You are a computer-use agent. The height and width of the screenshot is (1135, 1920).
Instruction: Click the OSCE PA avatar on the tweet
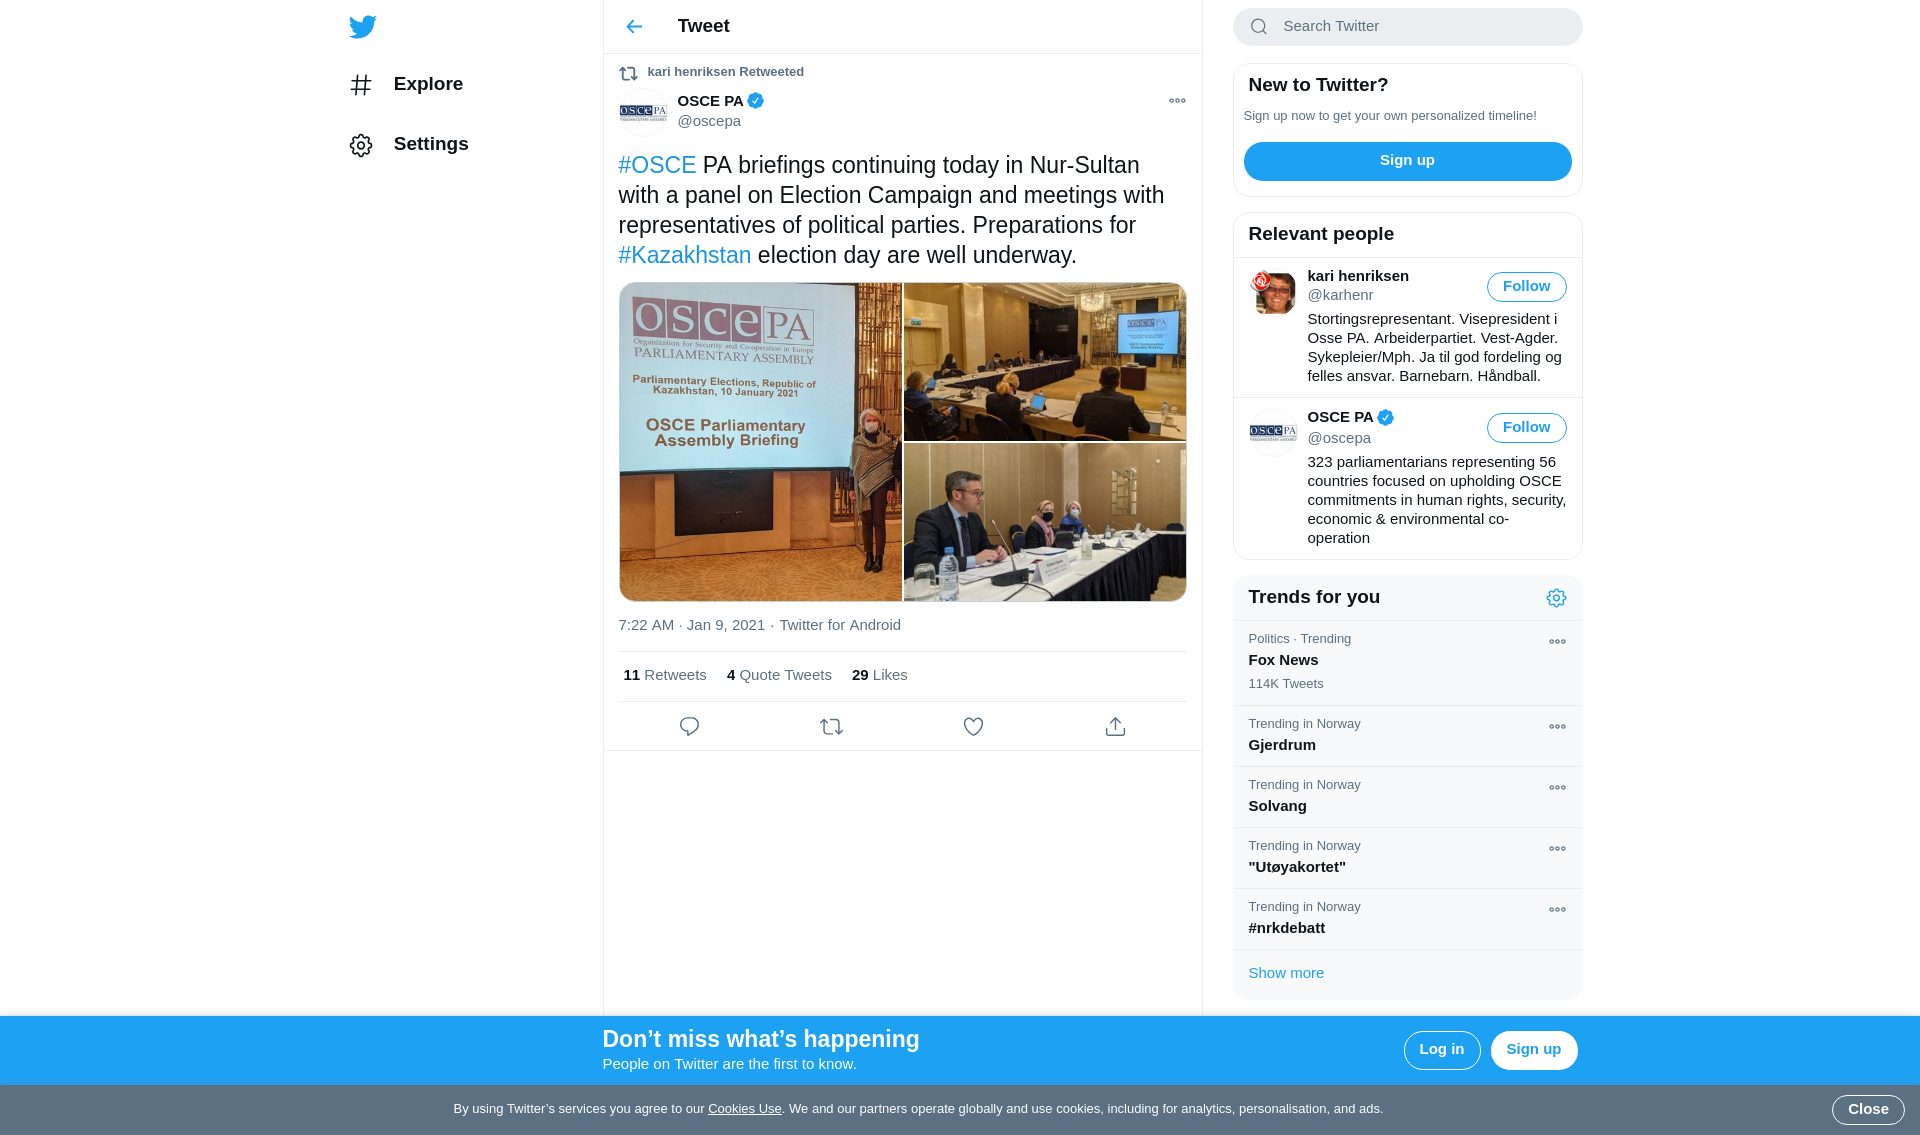643,112
